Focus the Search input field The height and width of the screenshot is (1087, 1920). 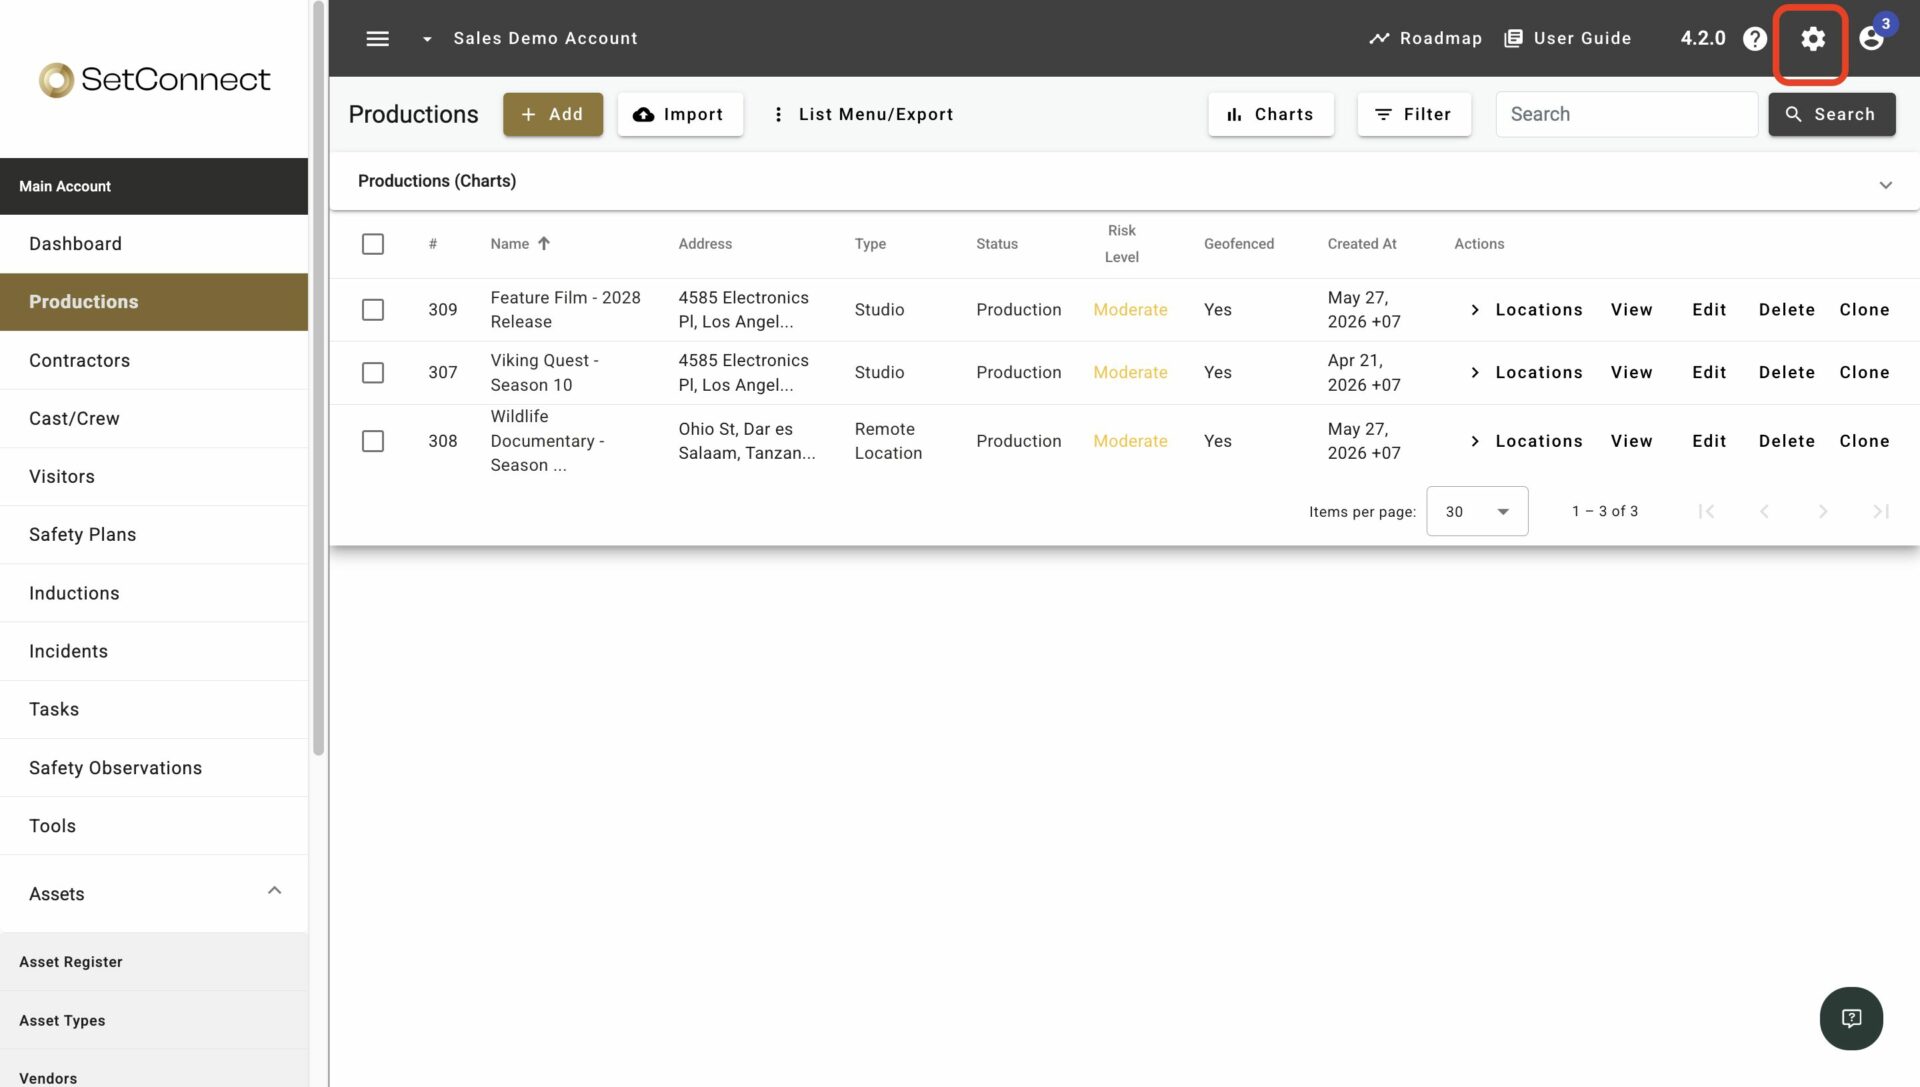coord(1626,114)
